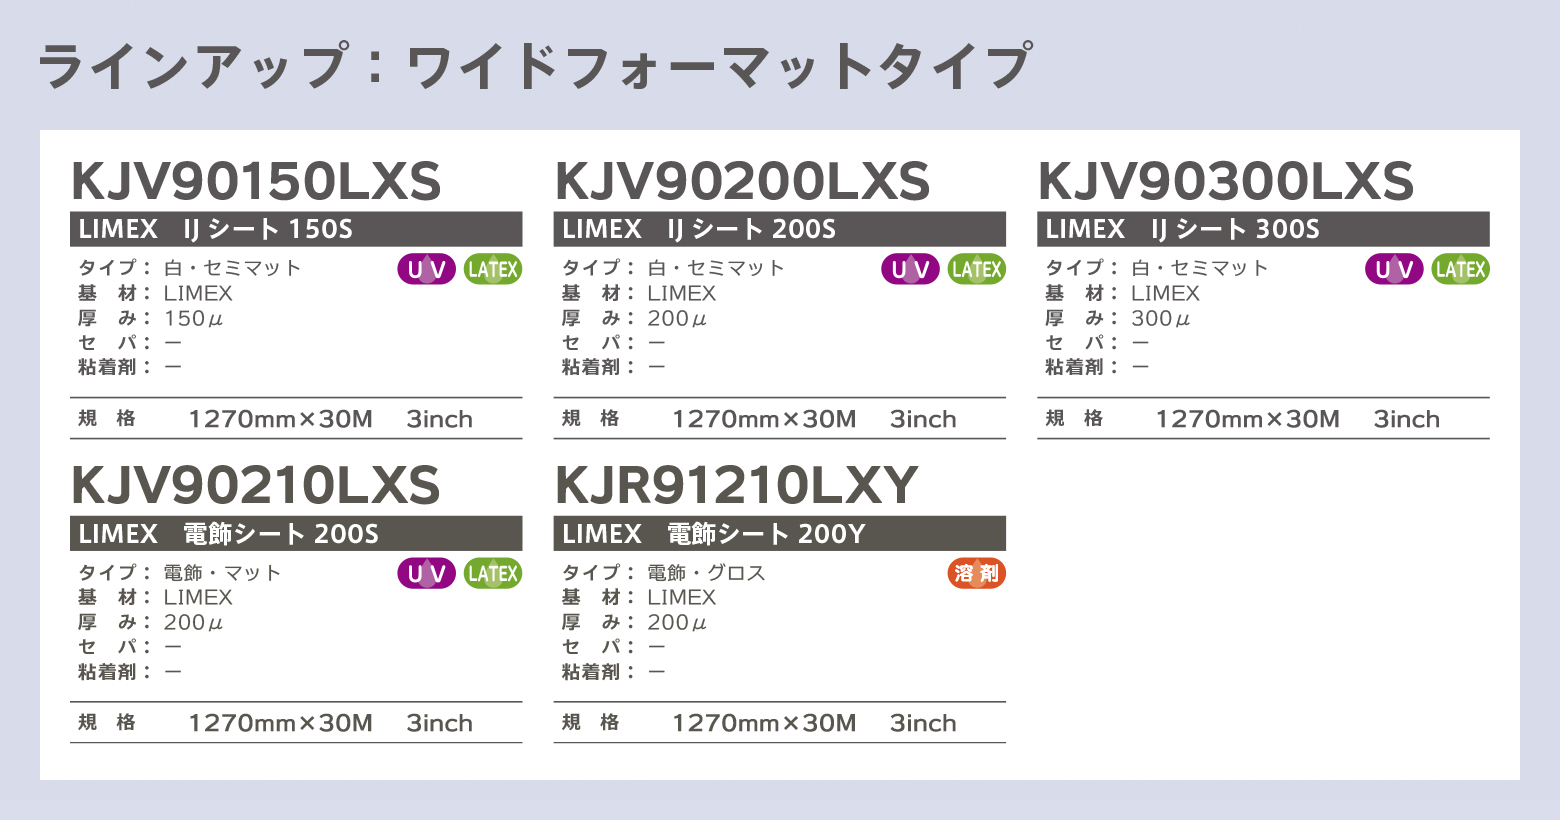Viewport: 1560px width, 820px height.
Task: Select product code KJV90210LXS
Action: coord(256,485)
